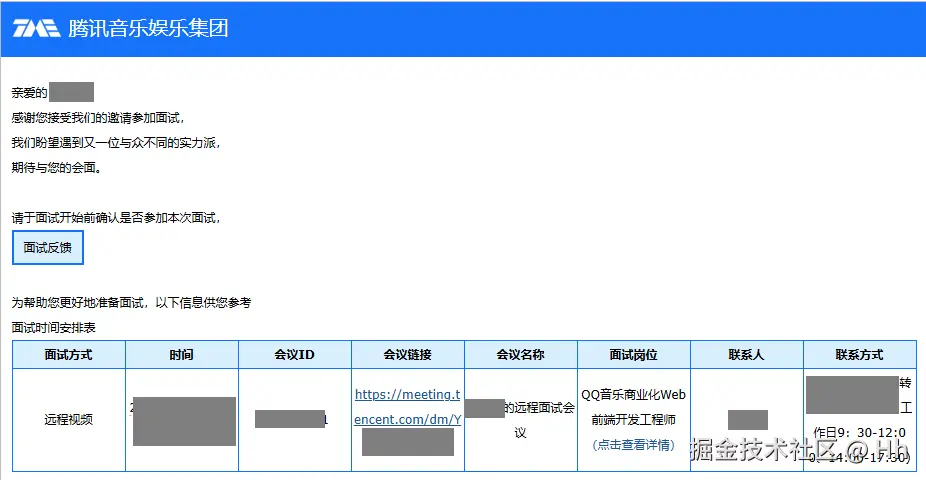
Task: Click the line 请于面试开始前确认是否参加本次面试
Action: tap(116, 218)
